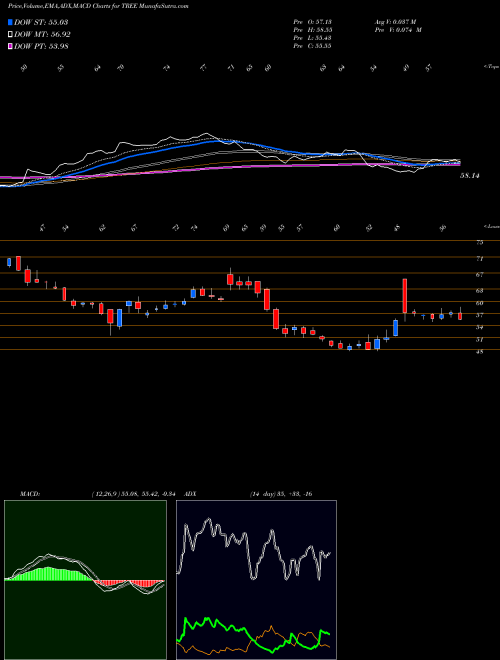Click the 51 price axis label
Screen dimensions: 500x660
point(480,339)
